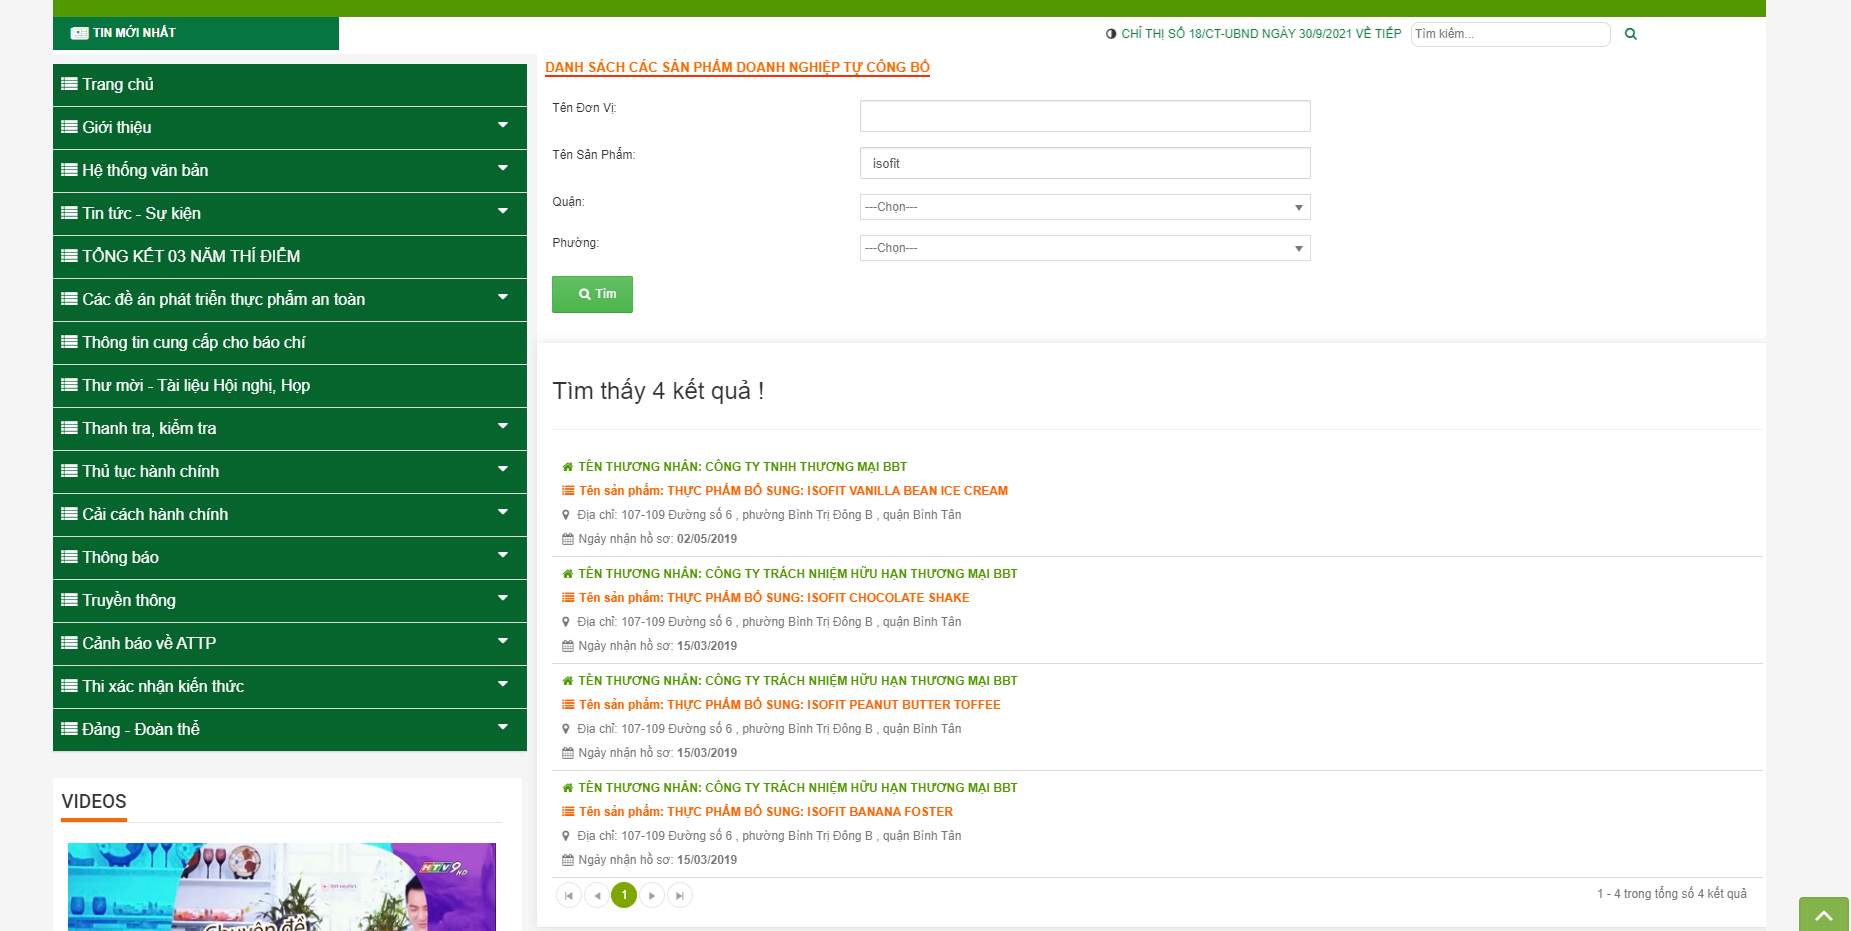Open TỔNG KẾT 03 NĂM THÍ ĐIỂM
1851x931 pixels.
click(x=290, y=257)
